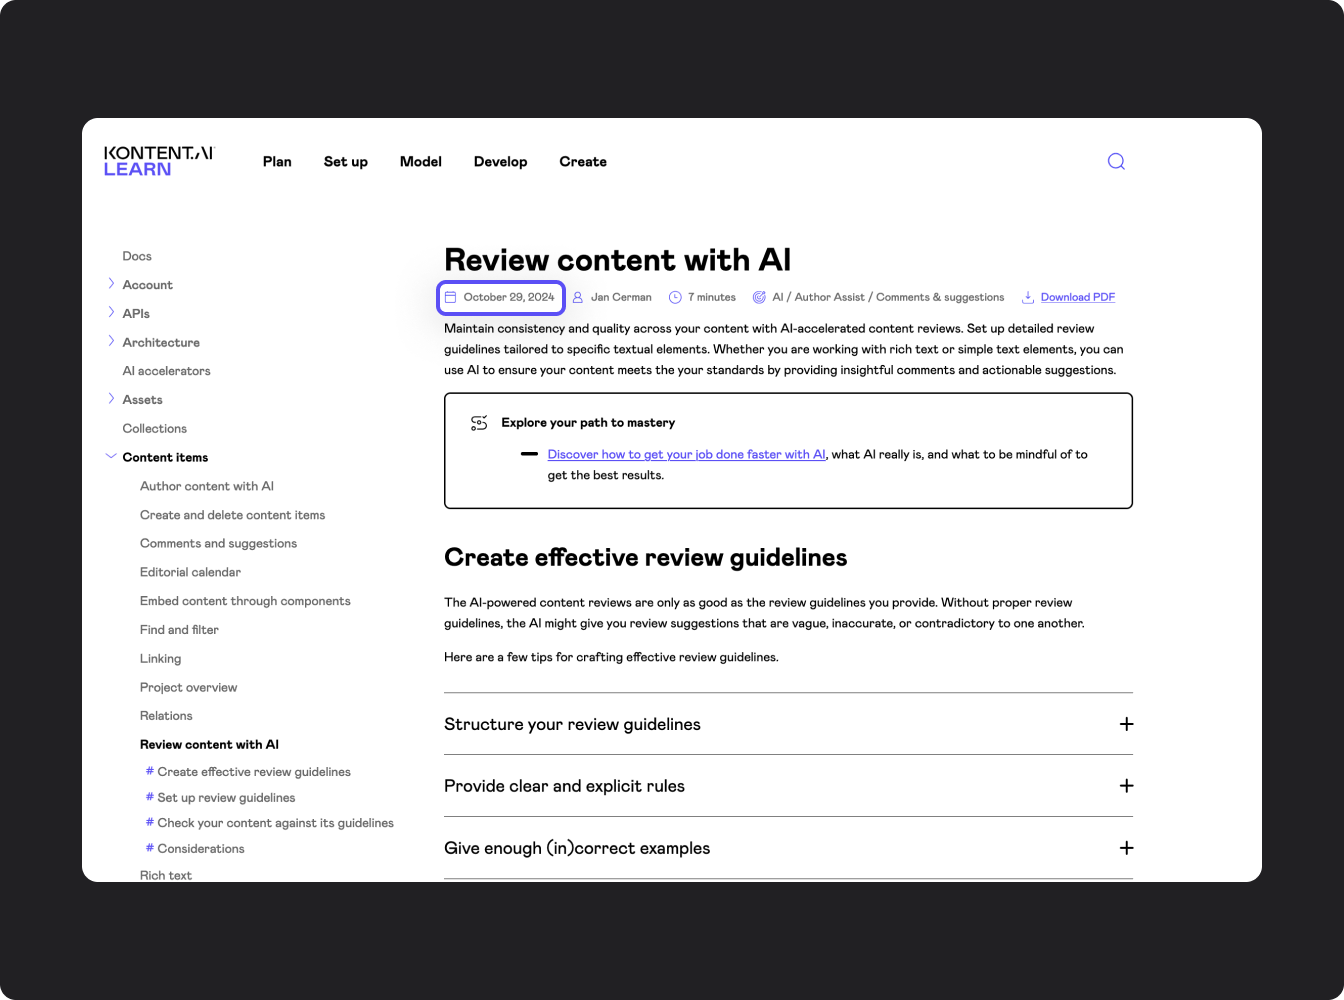Open the link about getting your job done faster
This screenshot has height=1000, width=1344.
coord(685,454)
